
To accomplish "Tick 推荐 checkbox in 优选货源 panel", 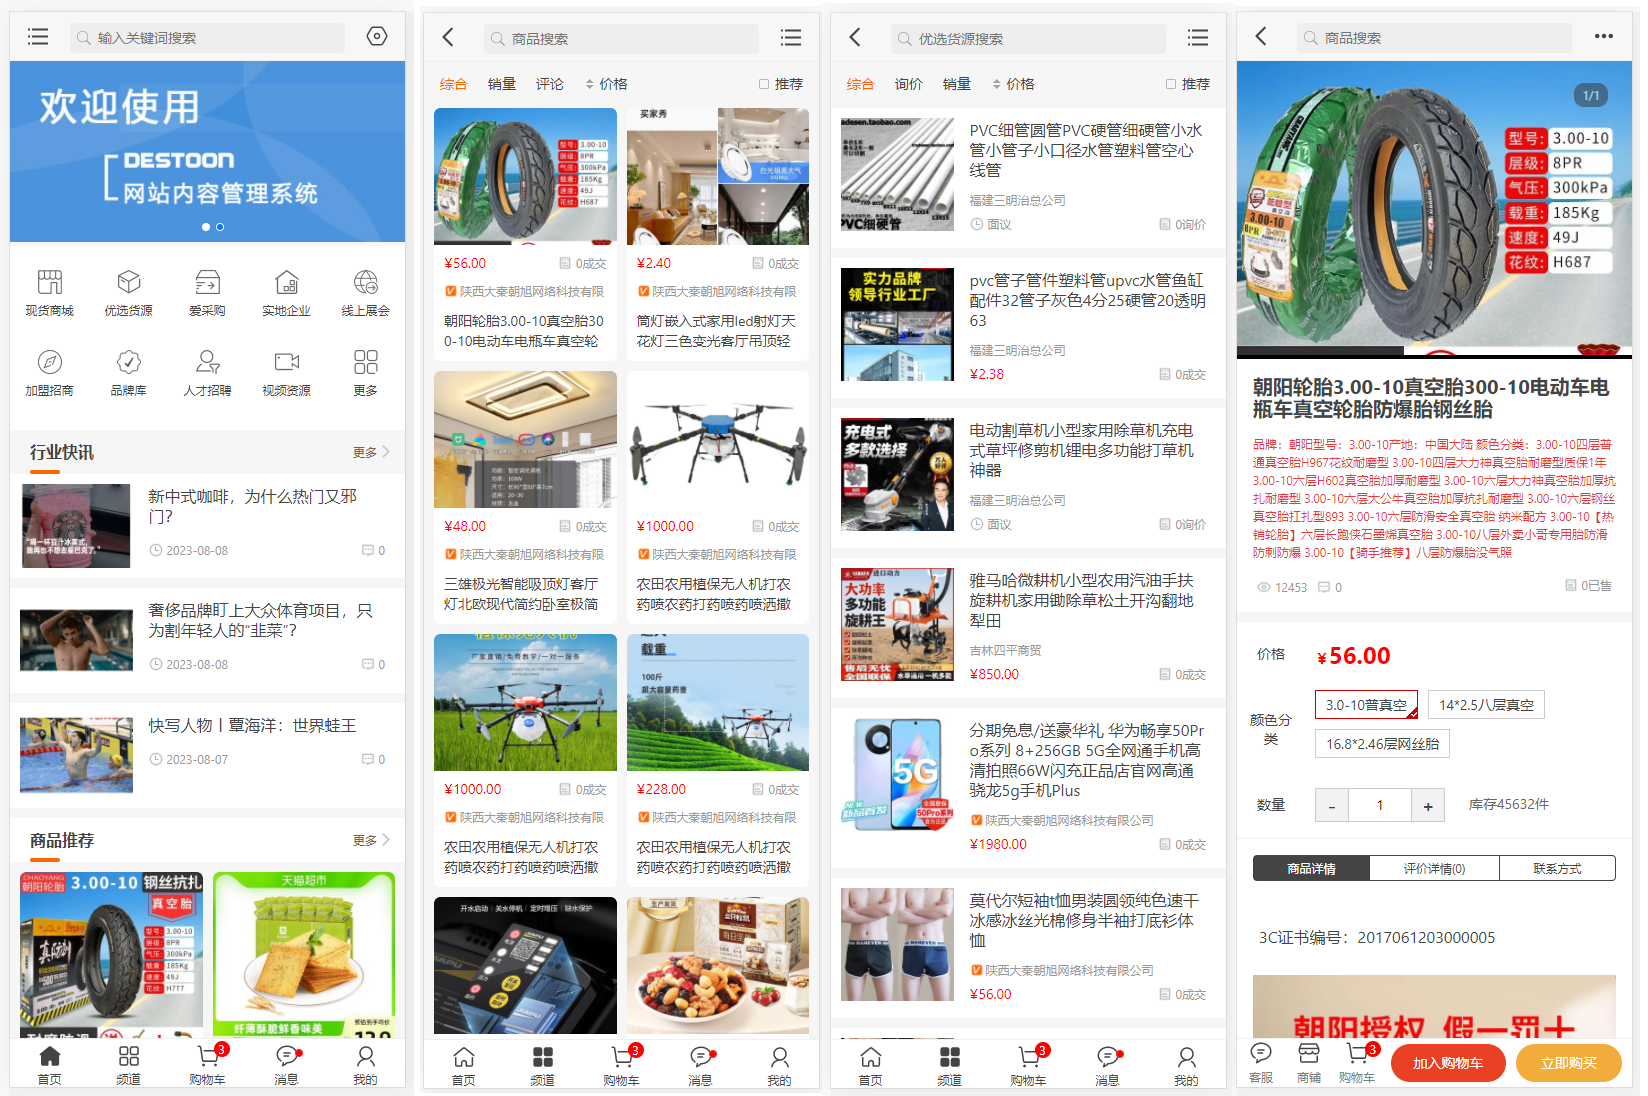I will [1171, 85].
